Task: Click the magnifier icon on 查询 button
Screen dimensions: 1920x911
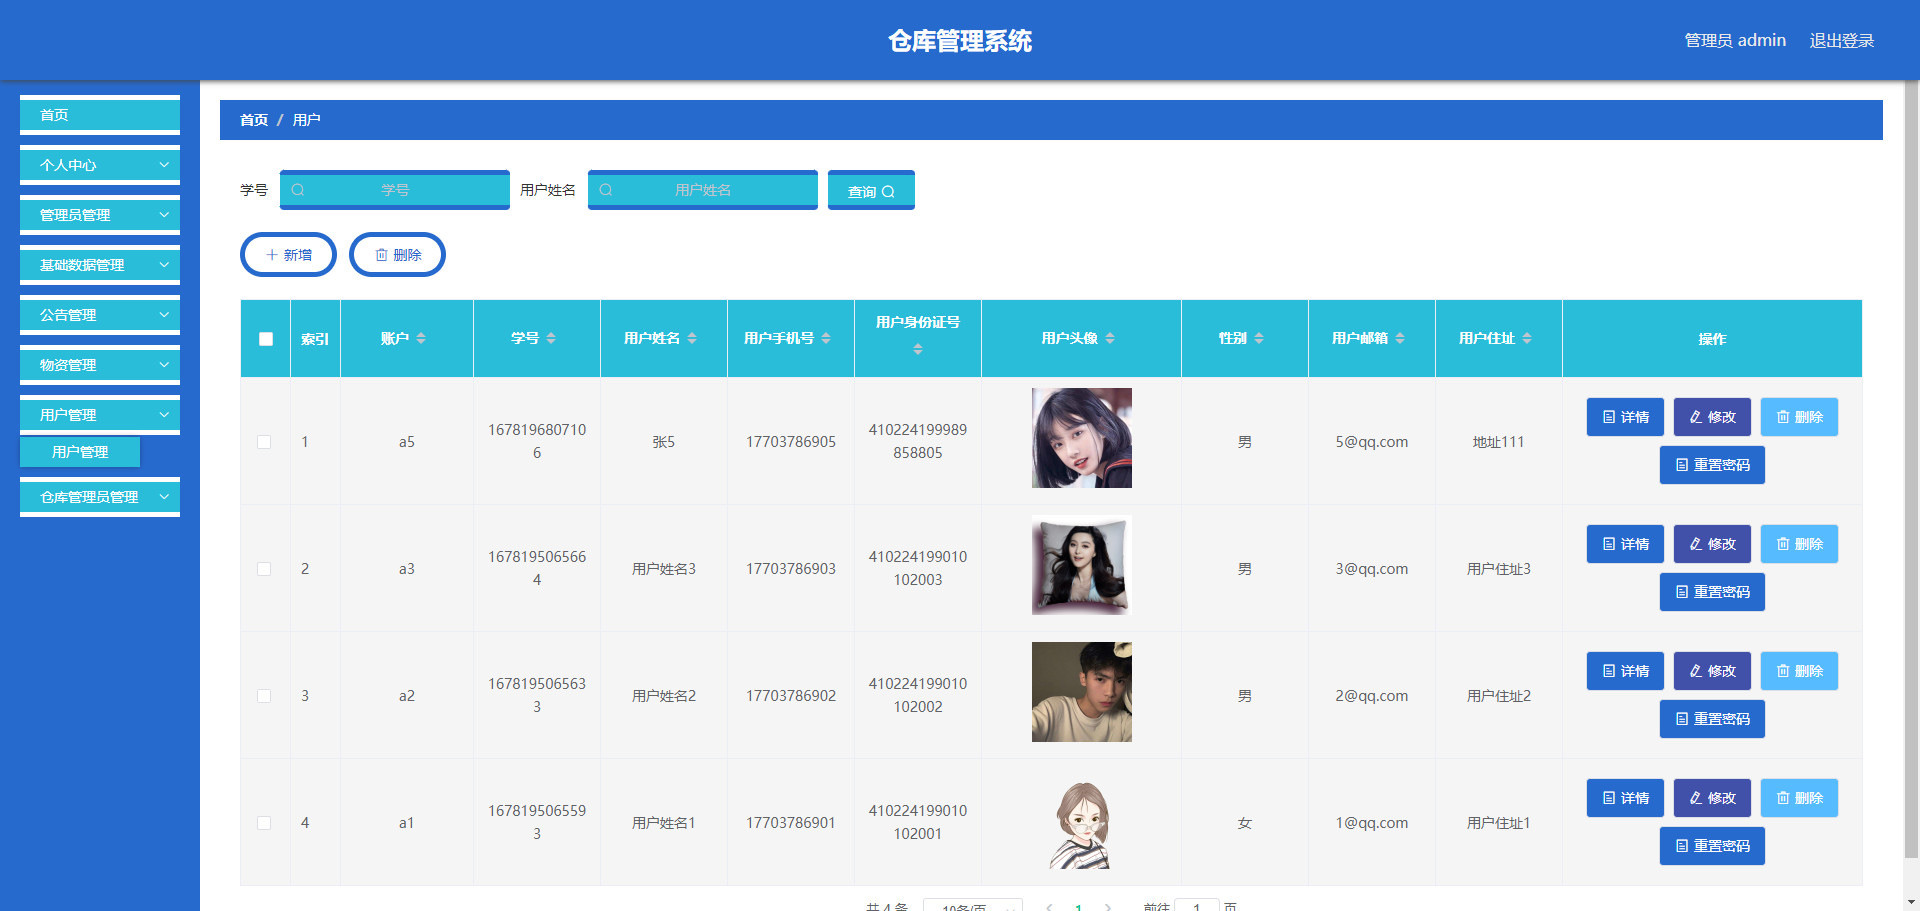Action: pos(888,192)
